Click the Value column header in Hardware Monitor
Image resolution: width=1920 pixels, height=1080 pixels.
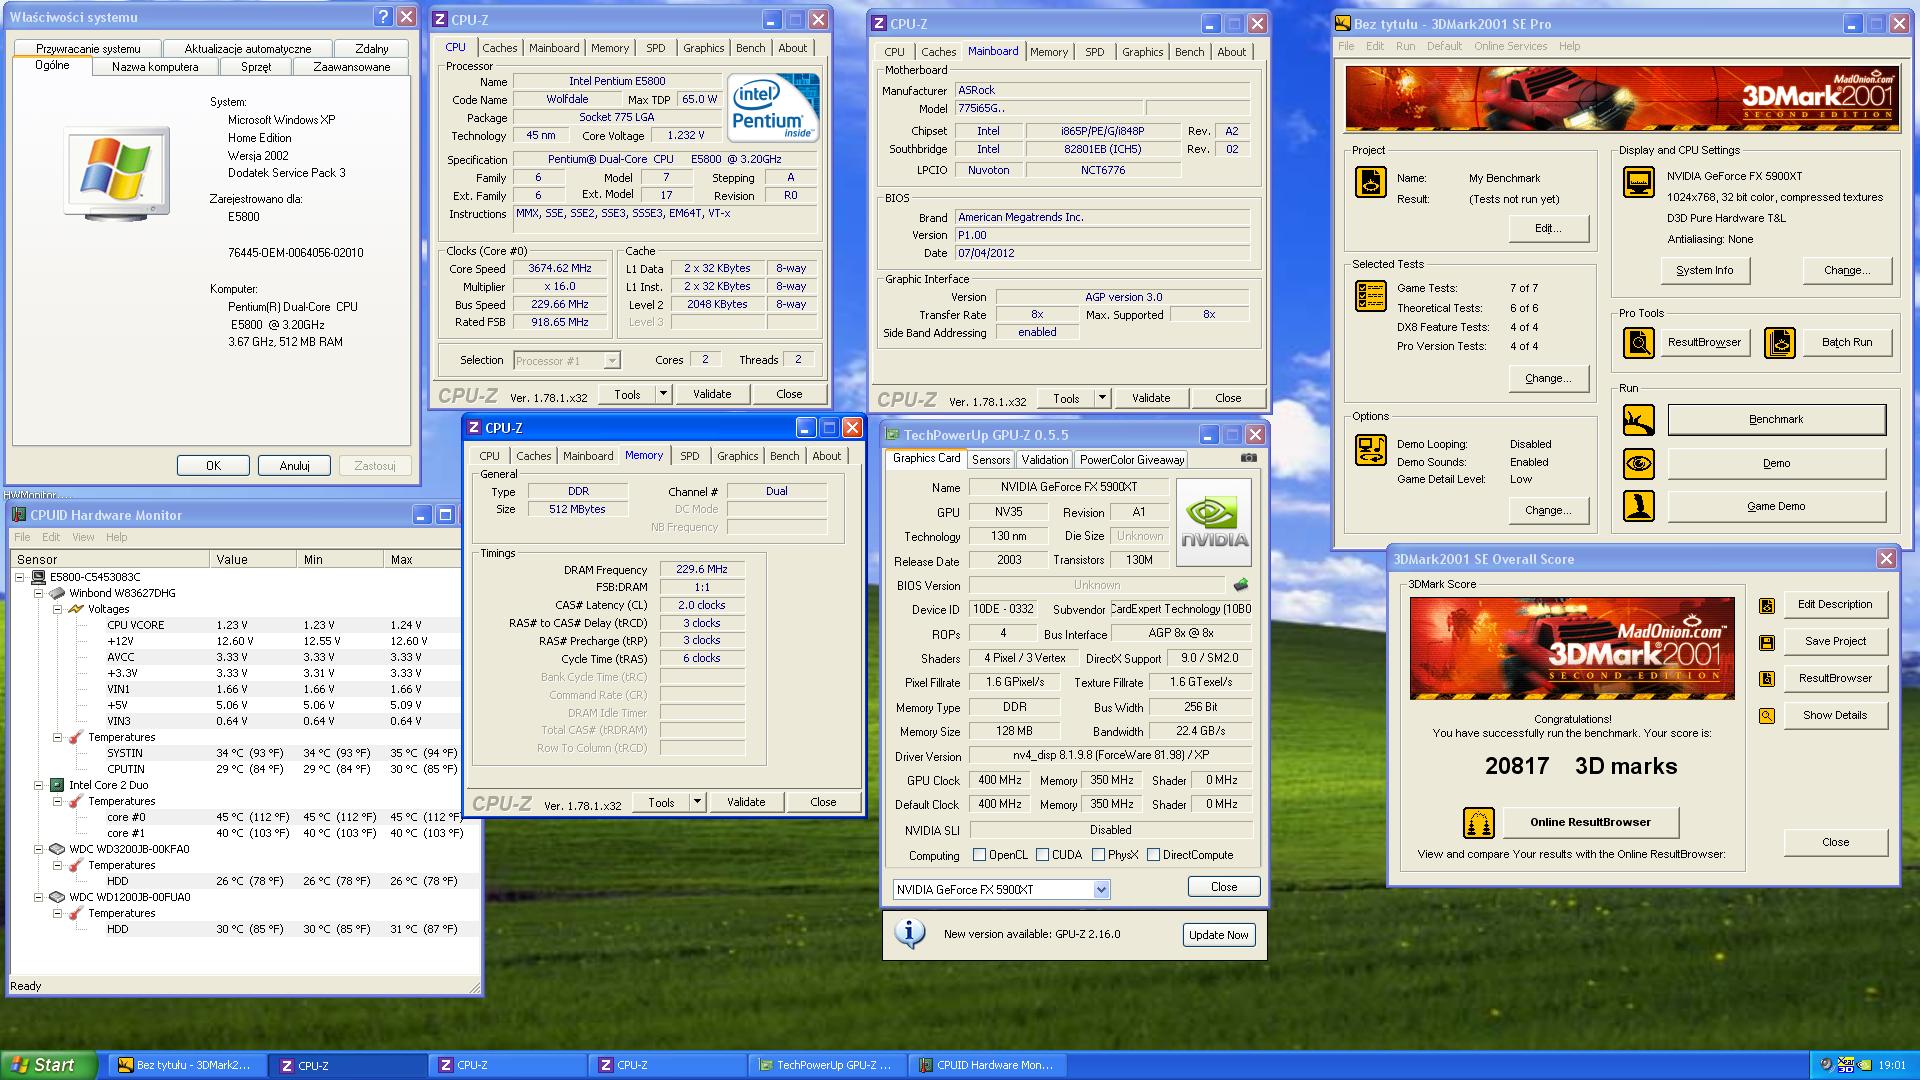[254, 560]
